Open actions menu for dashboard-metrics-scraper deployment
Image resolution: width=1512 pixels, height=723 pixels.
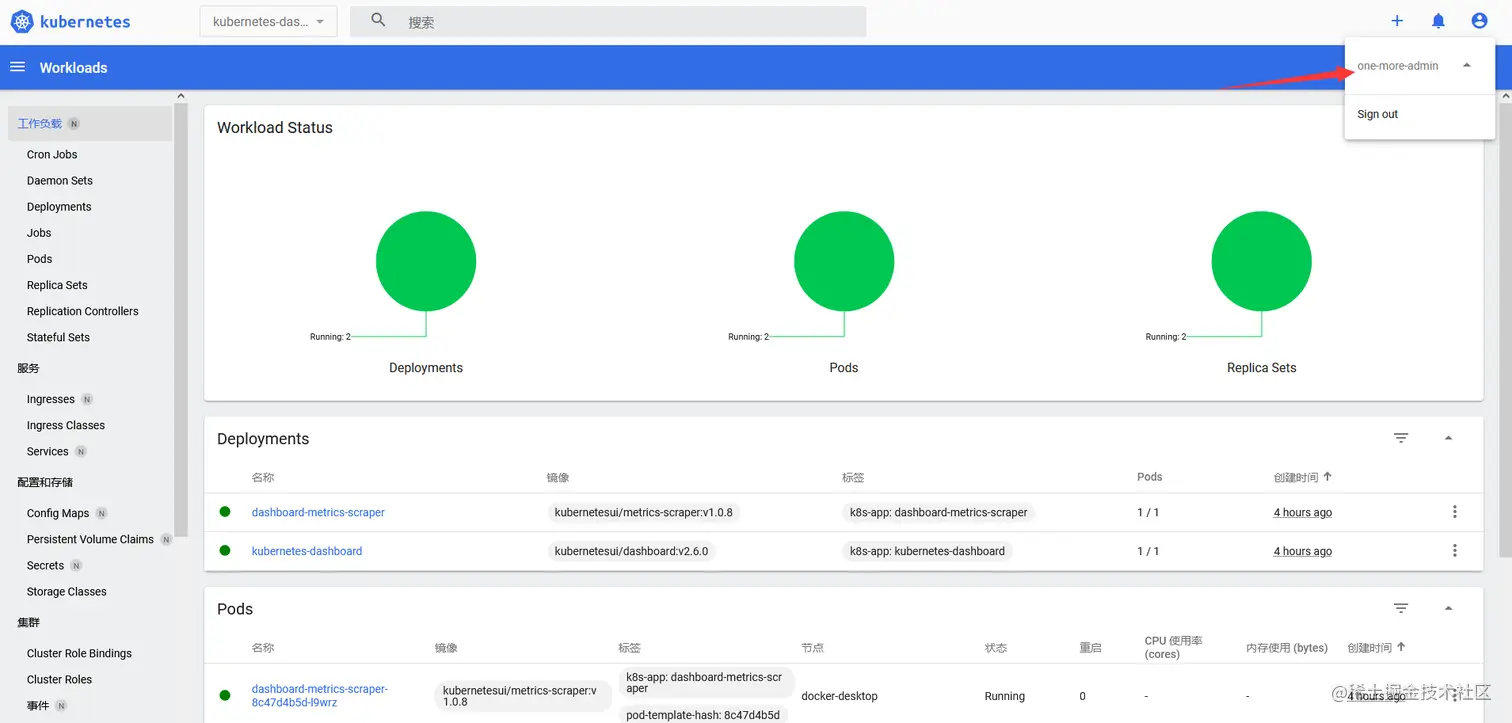pos(1454,512)
